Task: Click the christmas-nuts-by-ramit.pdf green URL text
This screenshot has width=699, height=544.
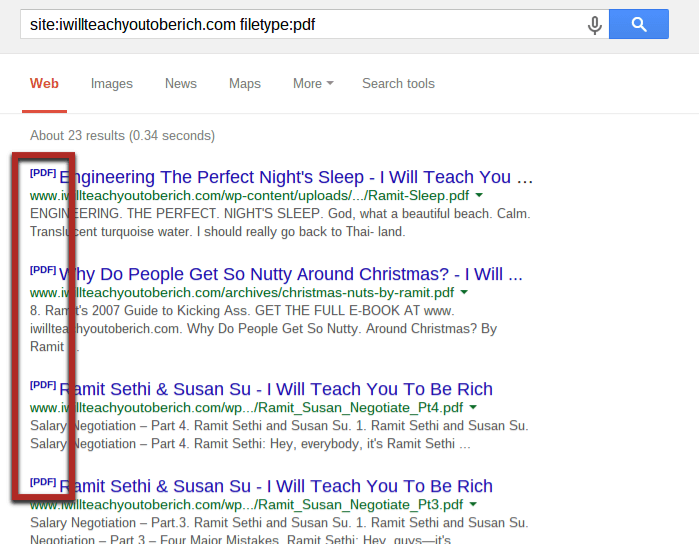Action: 242,293
